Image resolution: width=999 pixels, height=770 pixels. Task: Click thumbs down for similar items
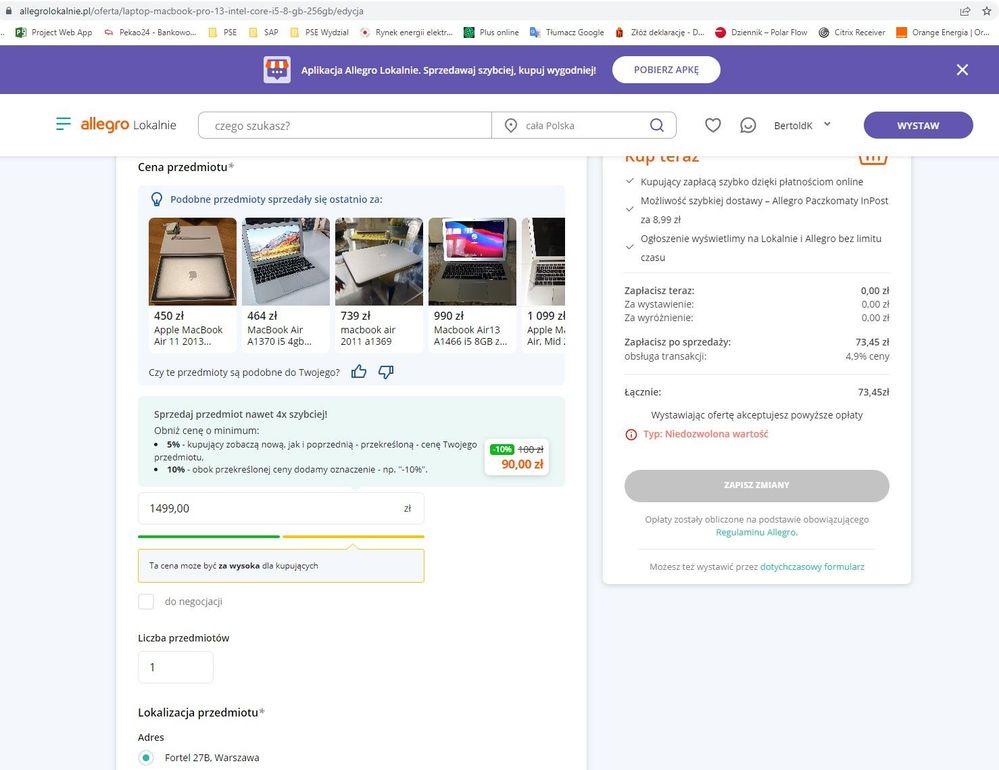click(386, 372)
